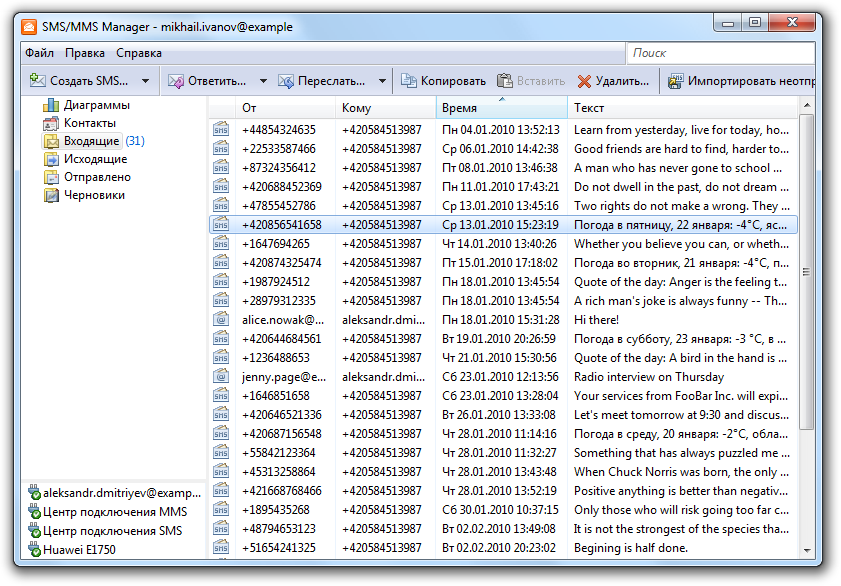
Task: Click the Forward message icon
Action: [286, 81]
